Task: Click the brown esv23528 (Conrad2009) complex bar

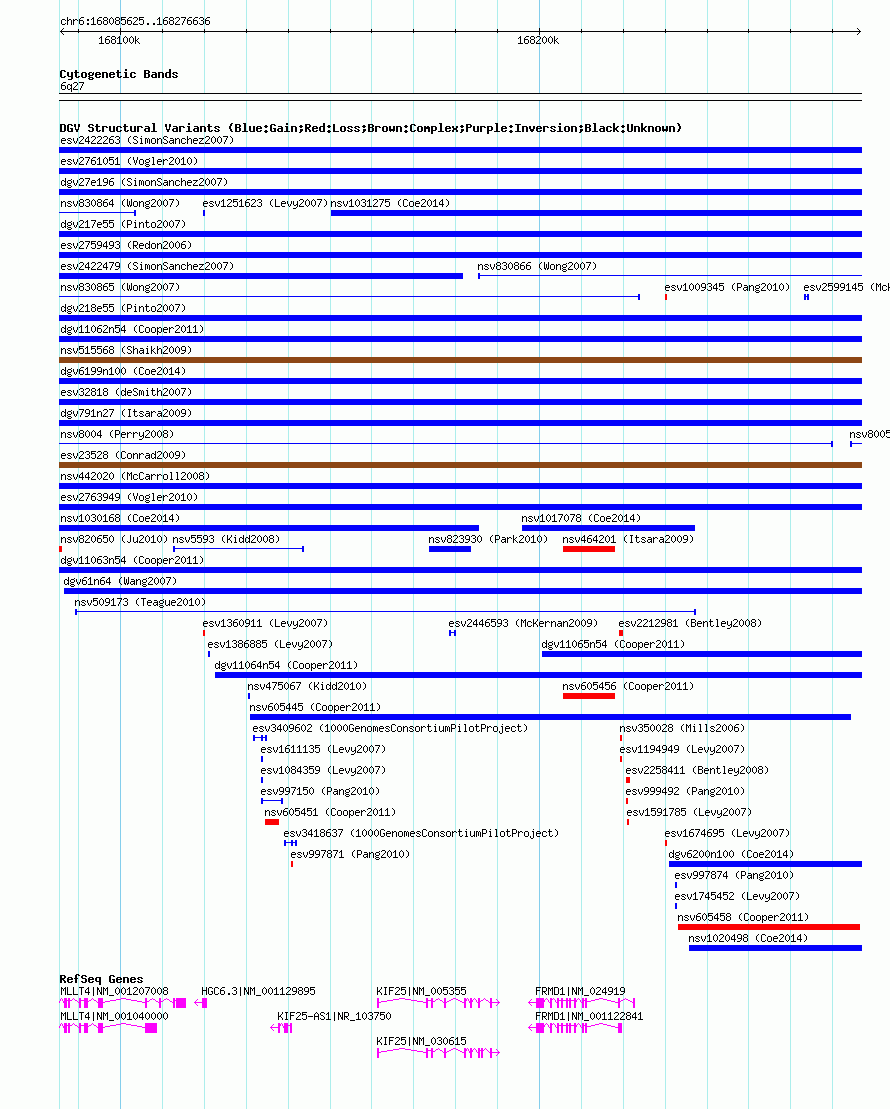Action: coord(461,465)
